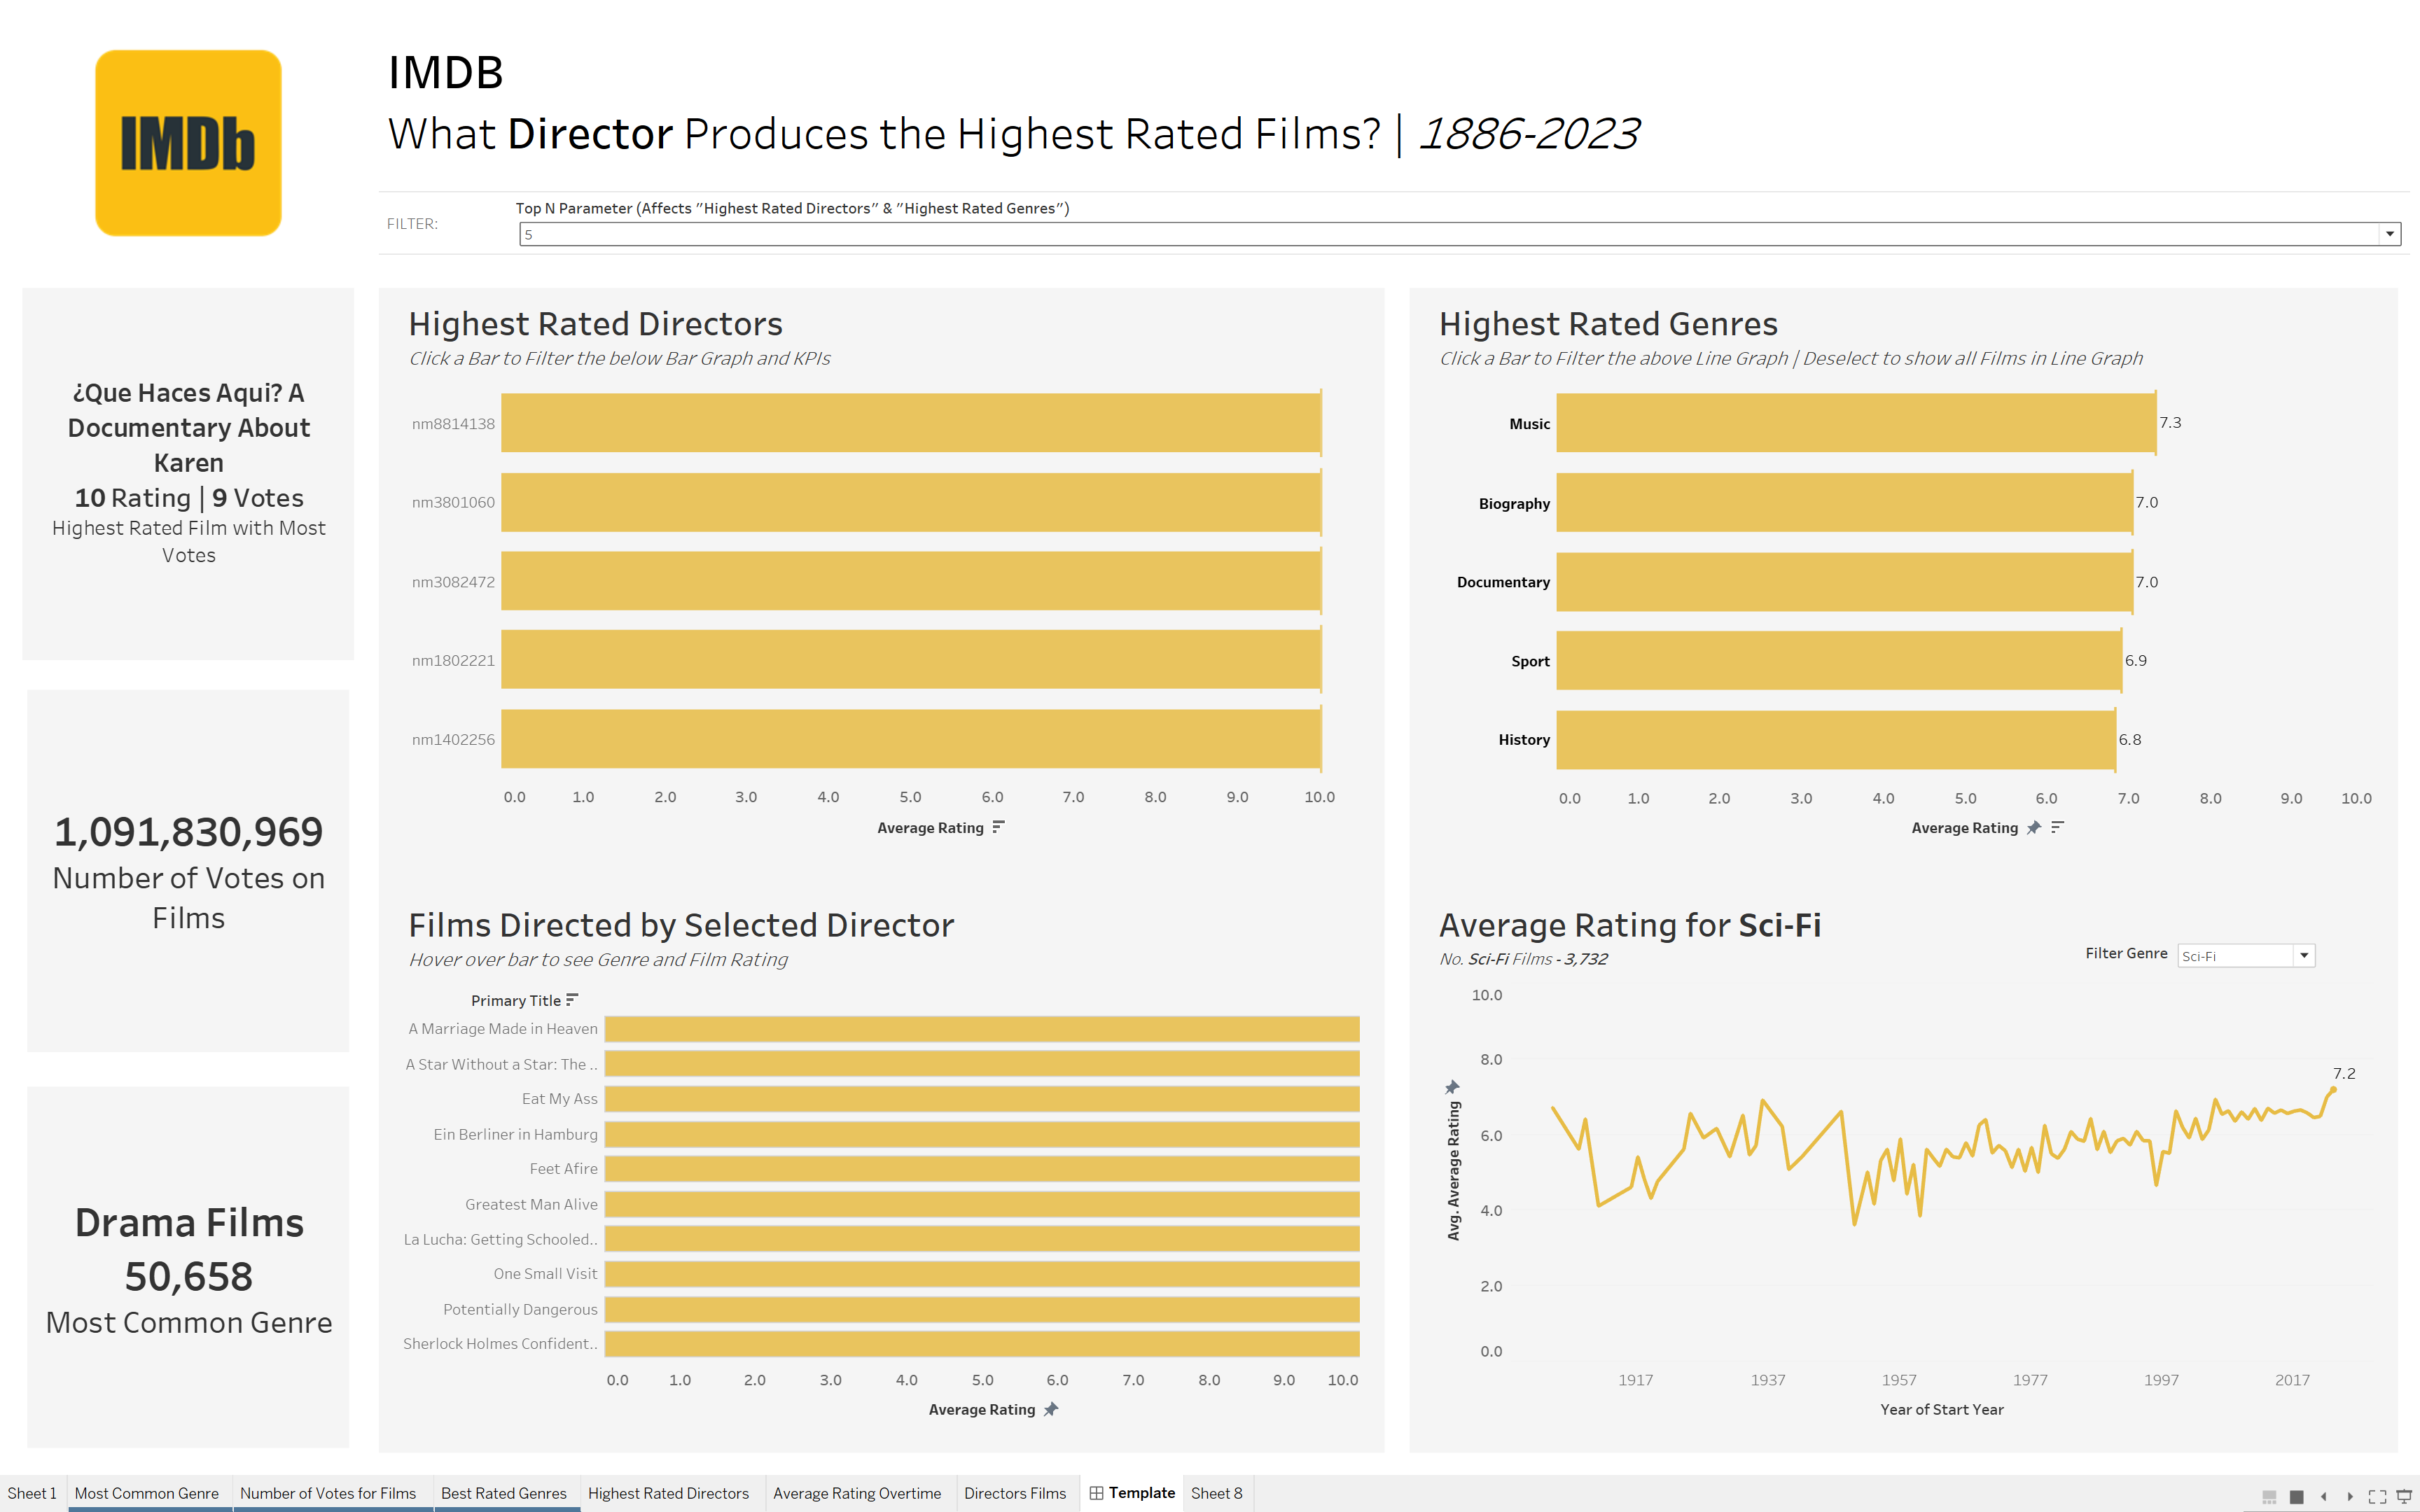
Task: Select the Template dashboard tab
Action: click(1132, 1493)
